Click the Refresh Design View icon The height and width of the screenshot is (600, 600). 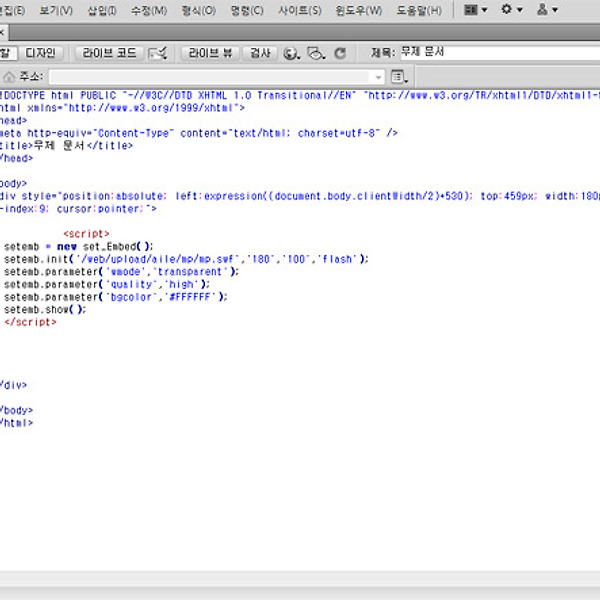click(x=340, y=53)
